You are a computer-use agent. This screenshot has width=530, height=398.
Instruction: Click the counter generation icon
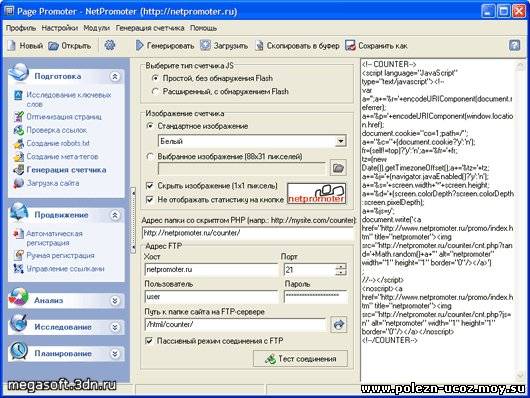coord(18,169)
